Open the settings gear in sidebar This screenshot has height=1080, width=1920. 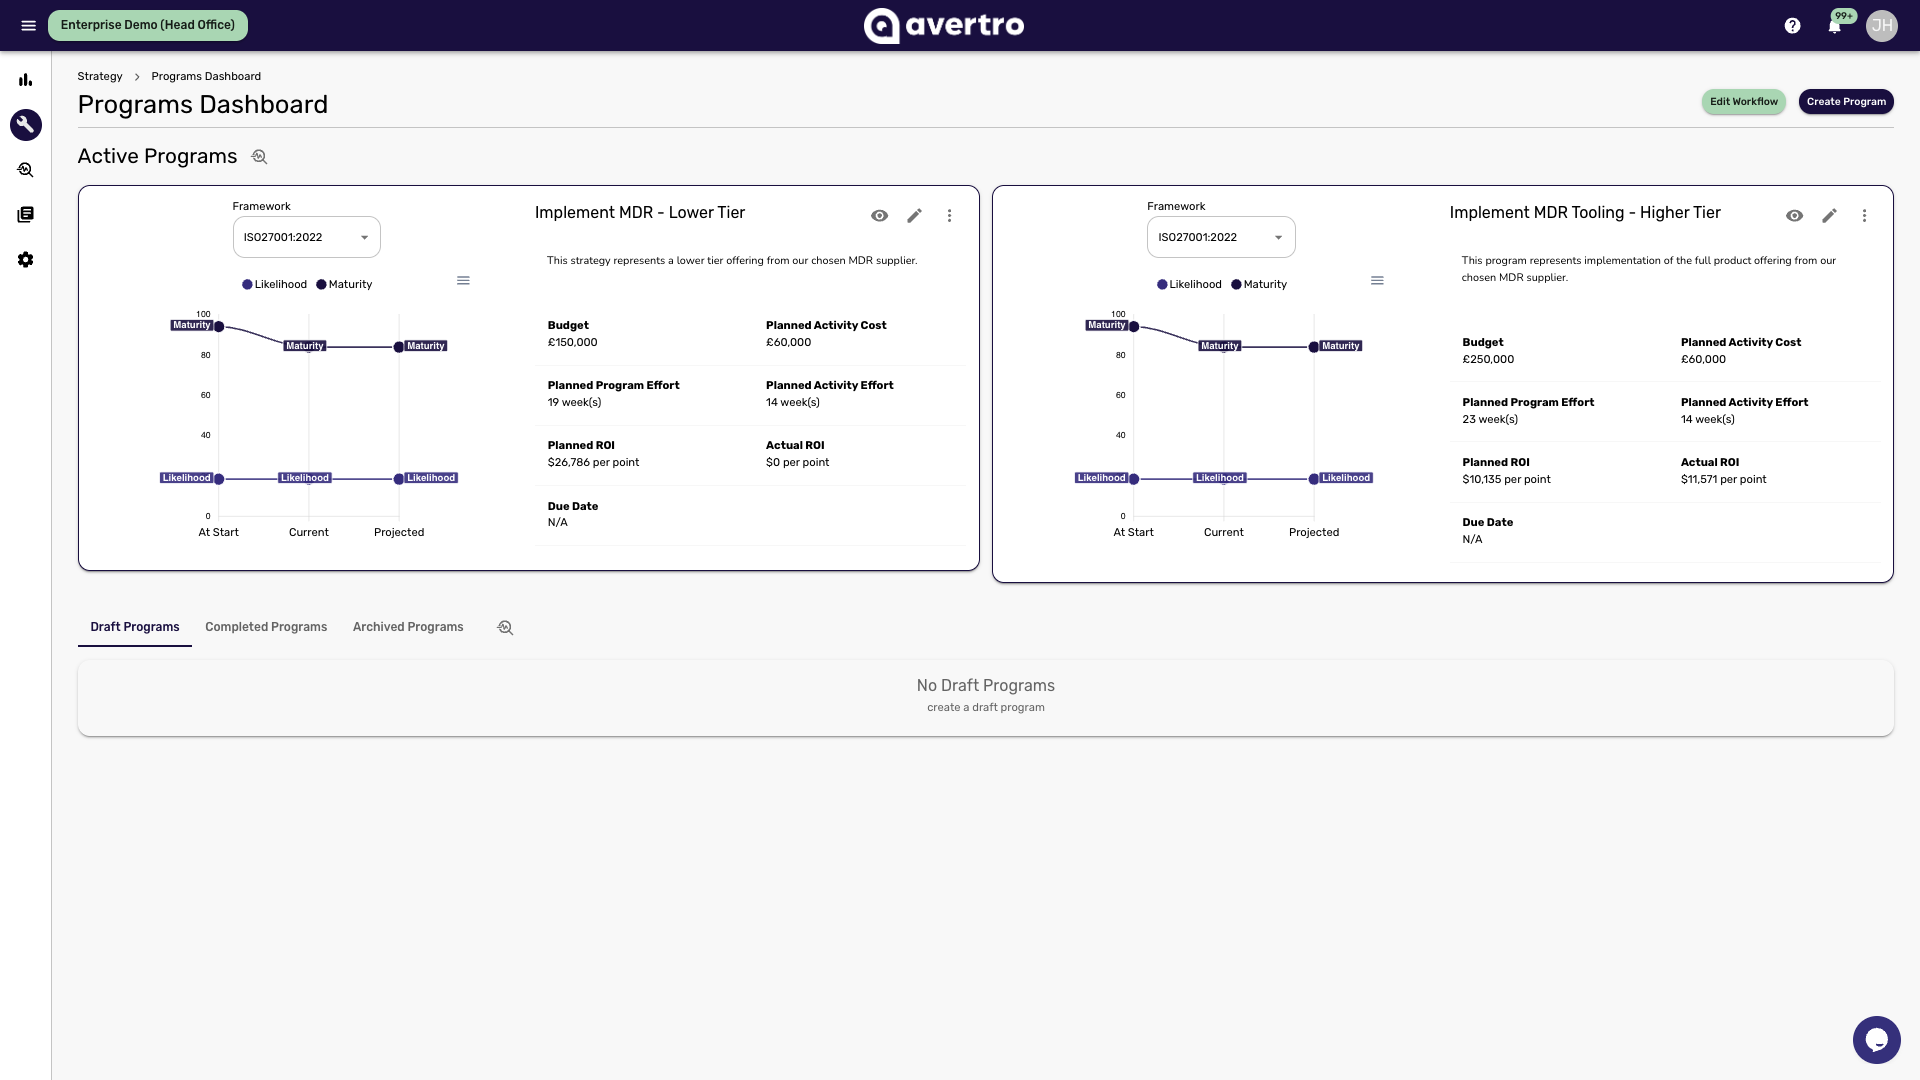(26, 260)
